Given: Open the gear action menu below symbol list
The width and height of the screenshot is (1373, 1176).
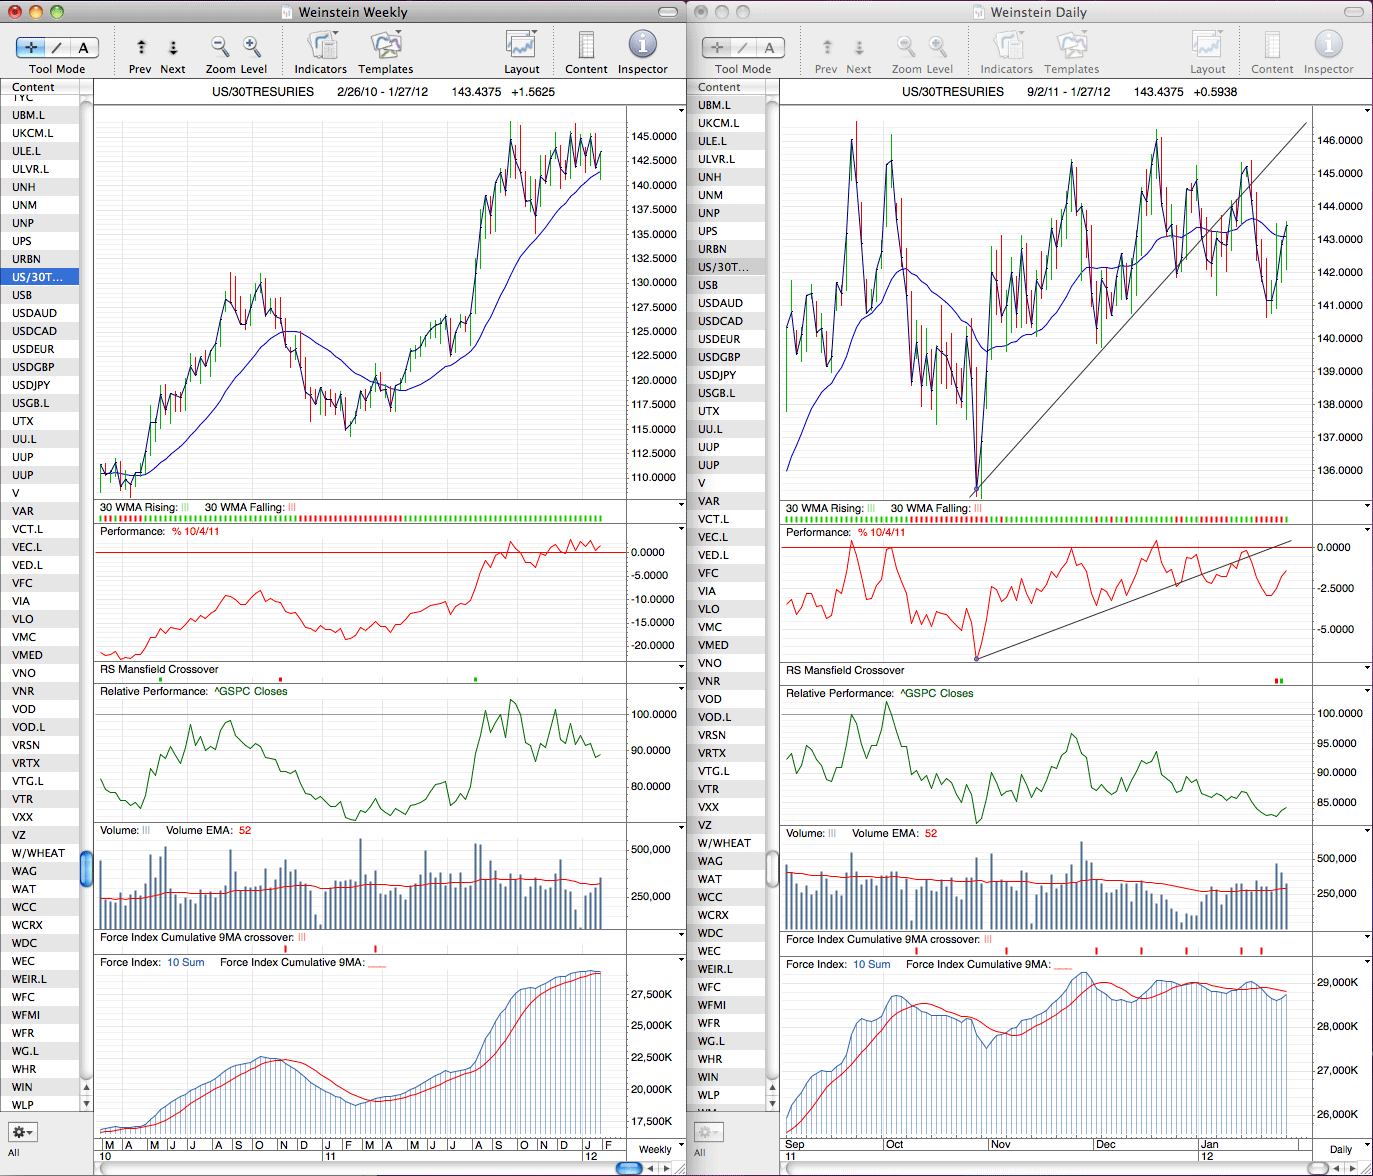Looking at the screenshot, I should [22, 1132].
